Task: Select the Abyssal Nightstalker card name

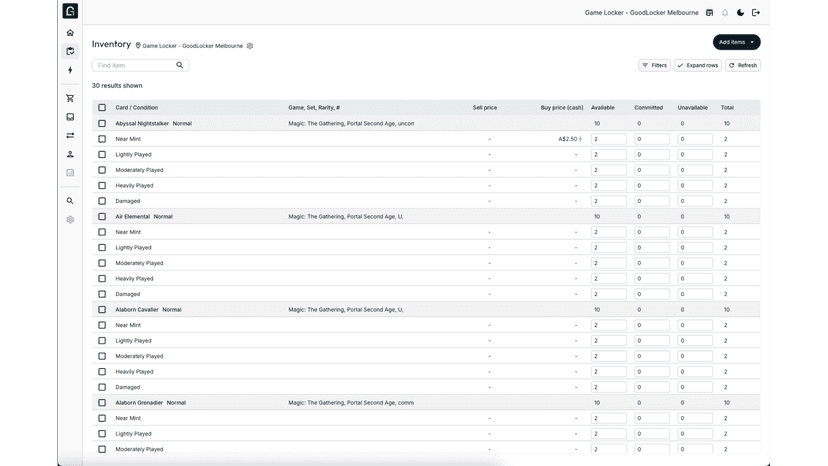Action: point(142,123)
